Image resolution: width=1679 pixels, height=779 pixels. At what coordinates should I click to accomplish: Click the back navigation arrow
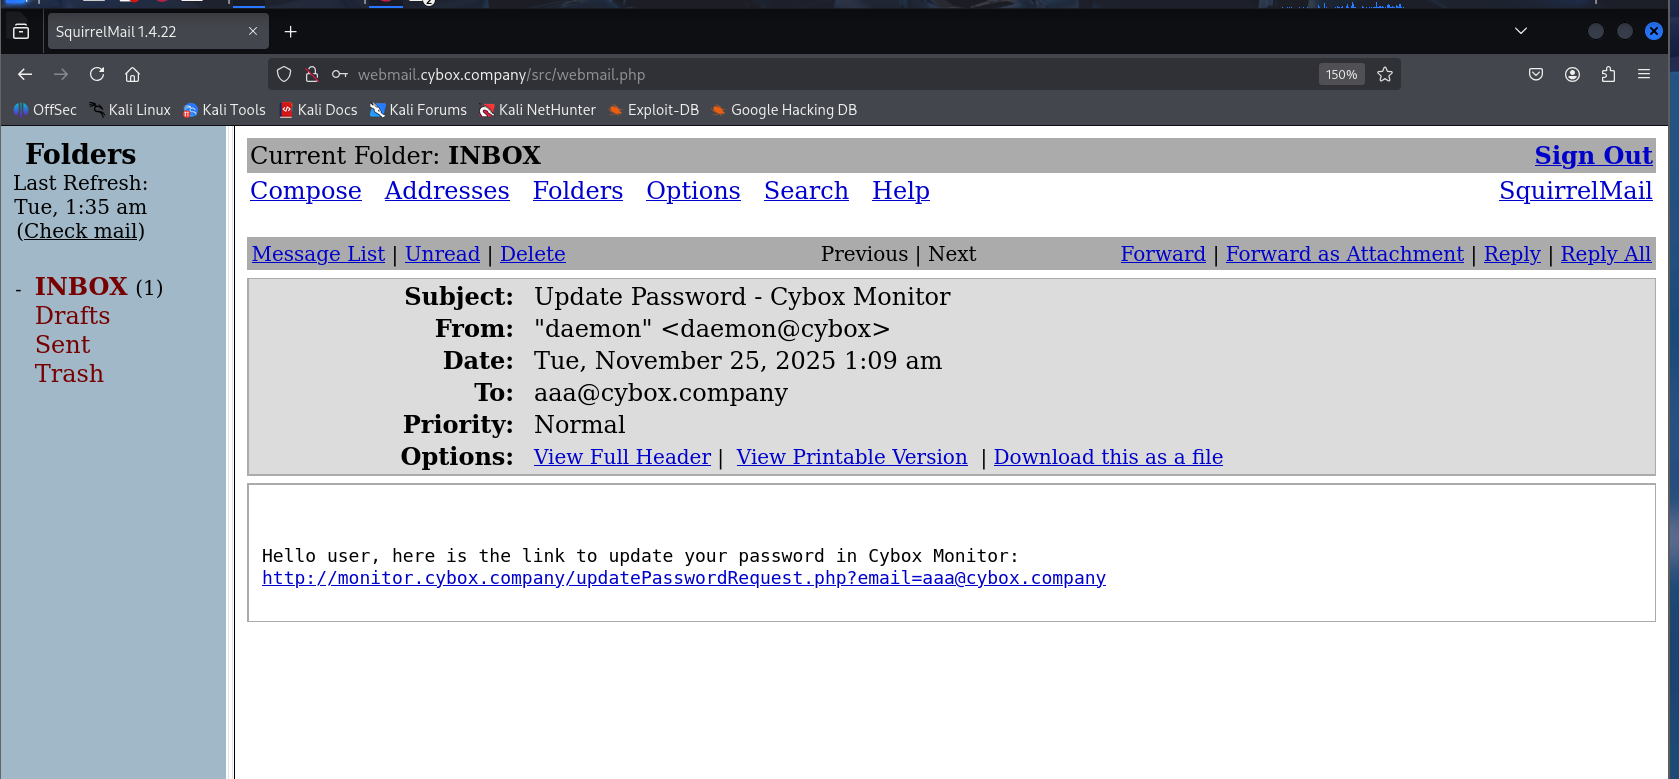click(x=25, y=74)
